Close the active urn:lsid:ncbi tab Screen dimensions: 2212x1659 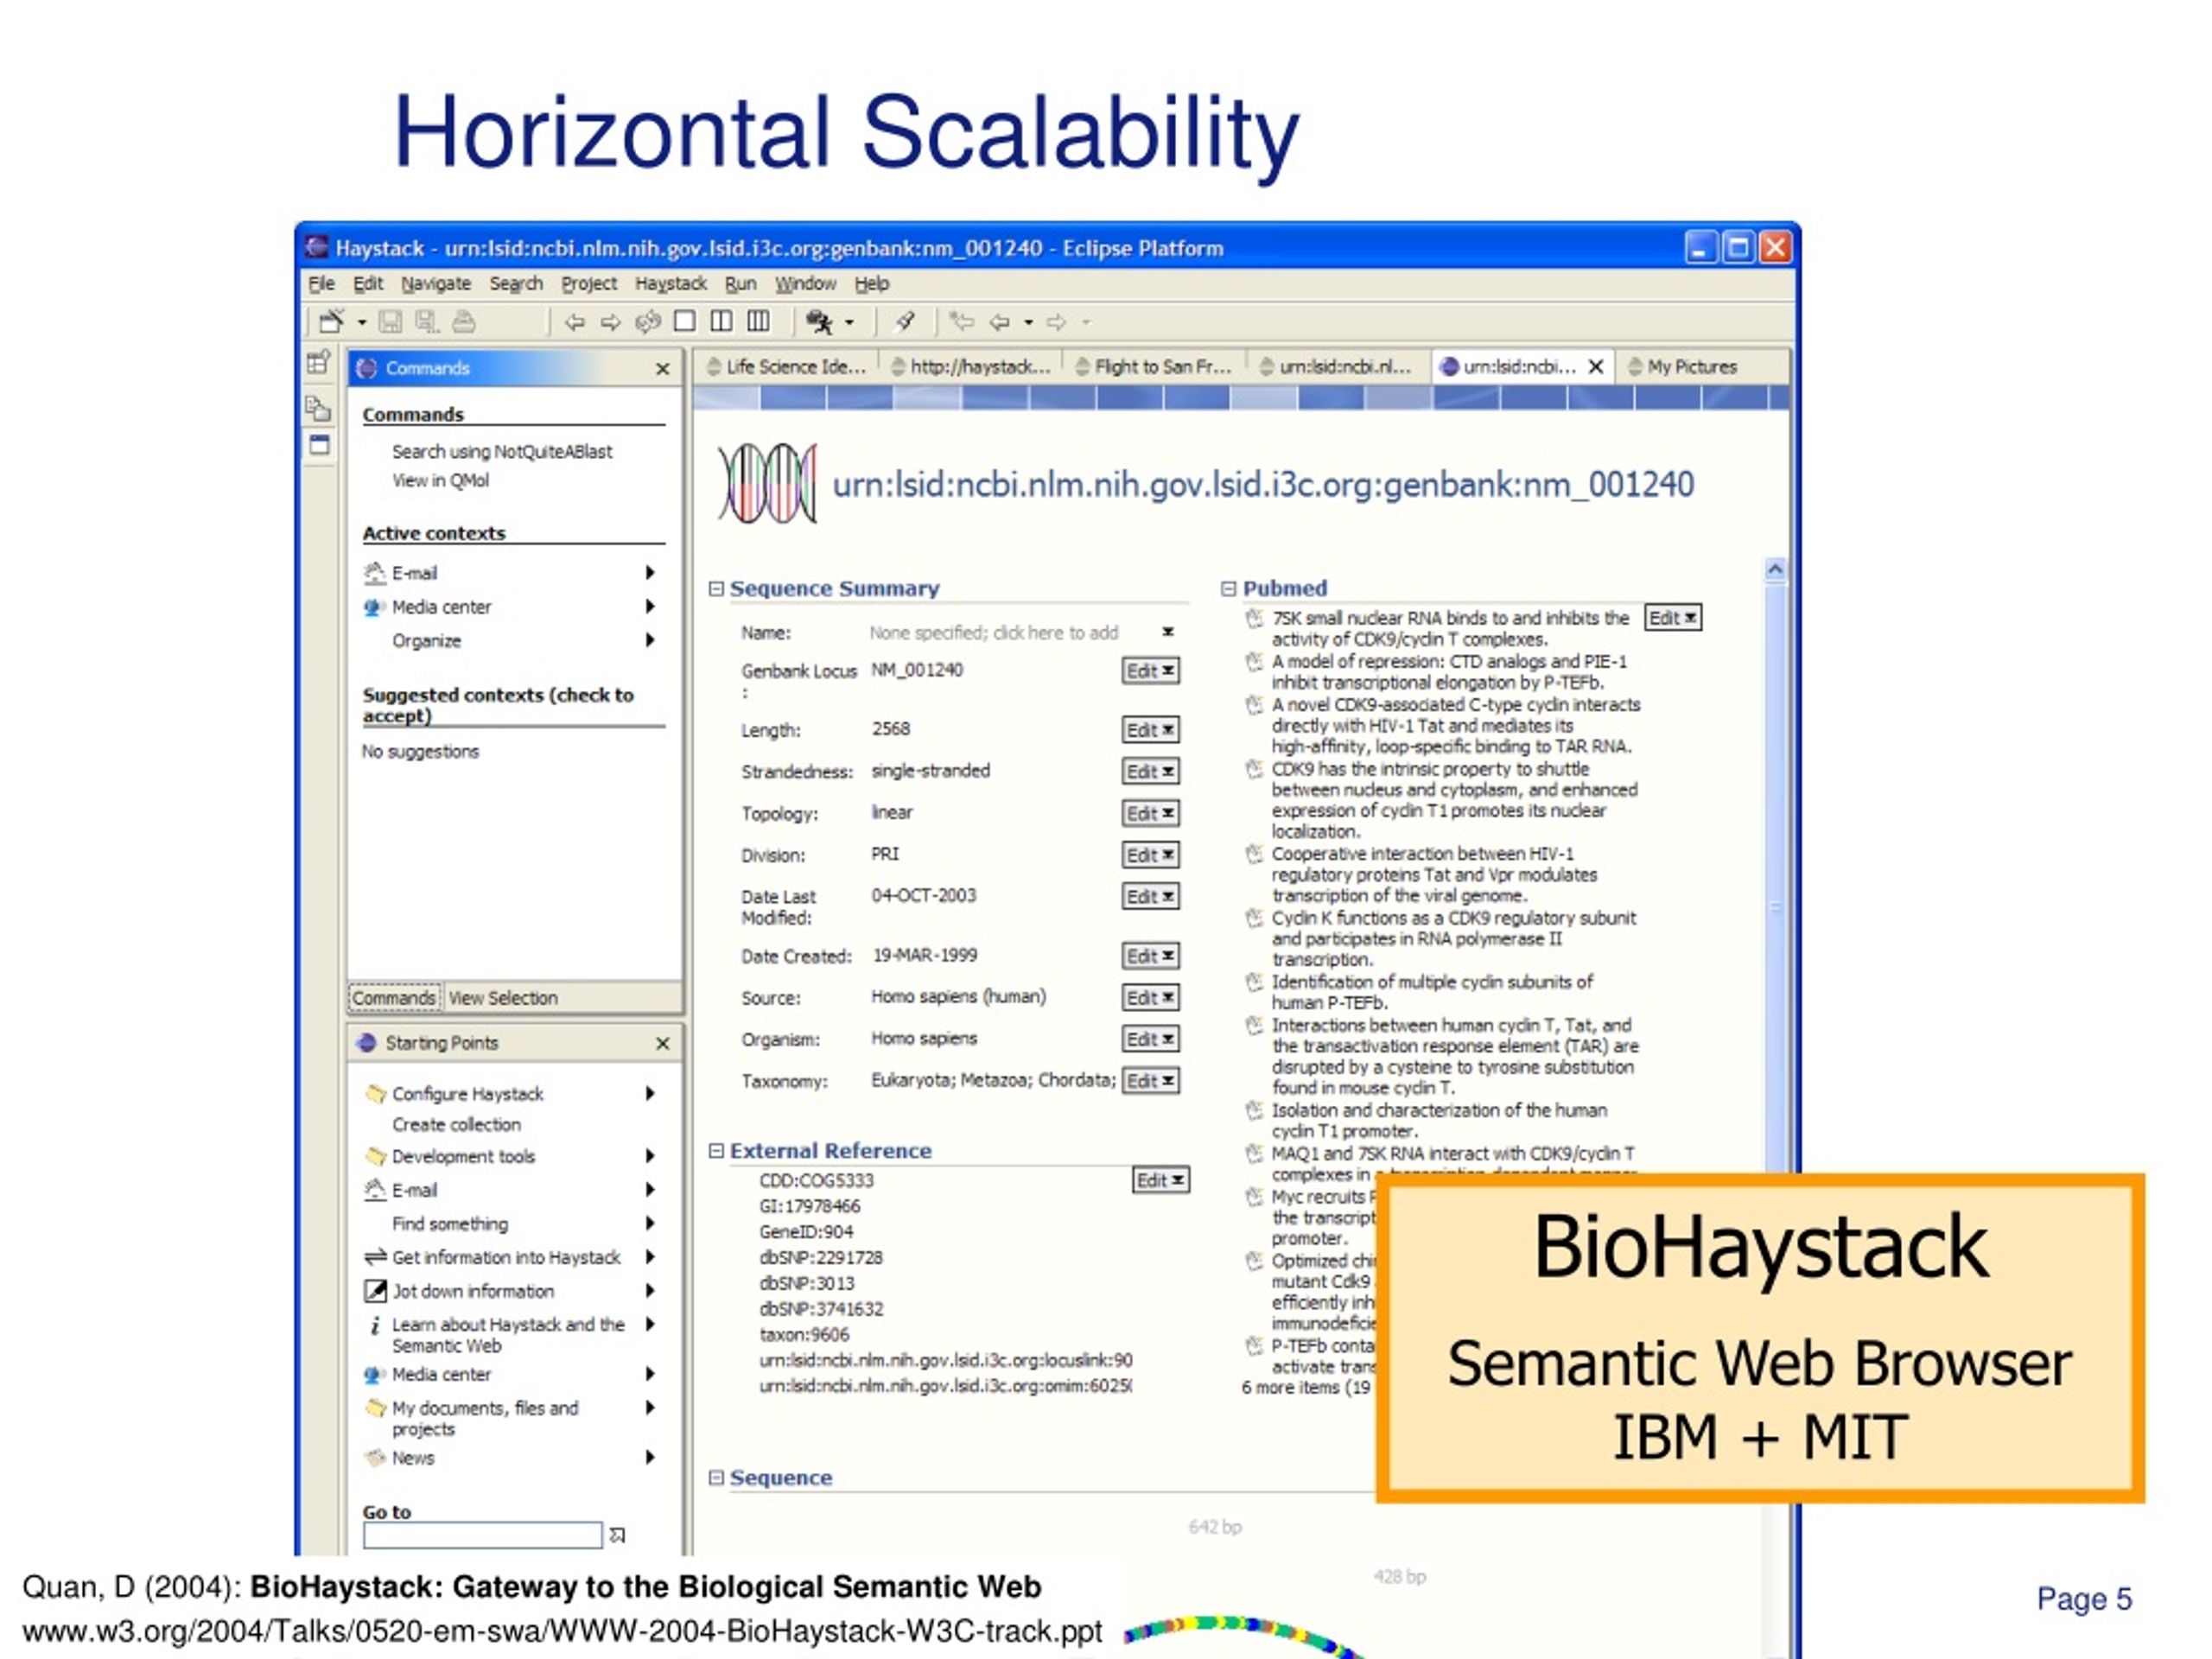(1596, 366)
